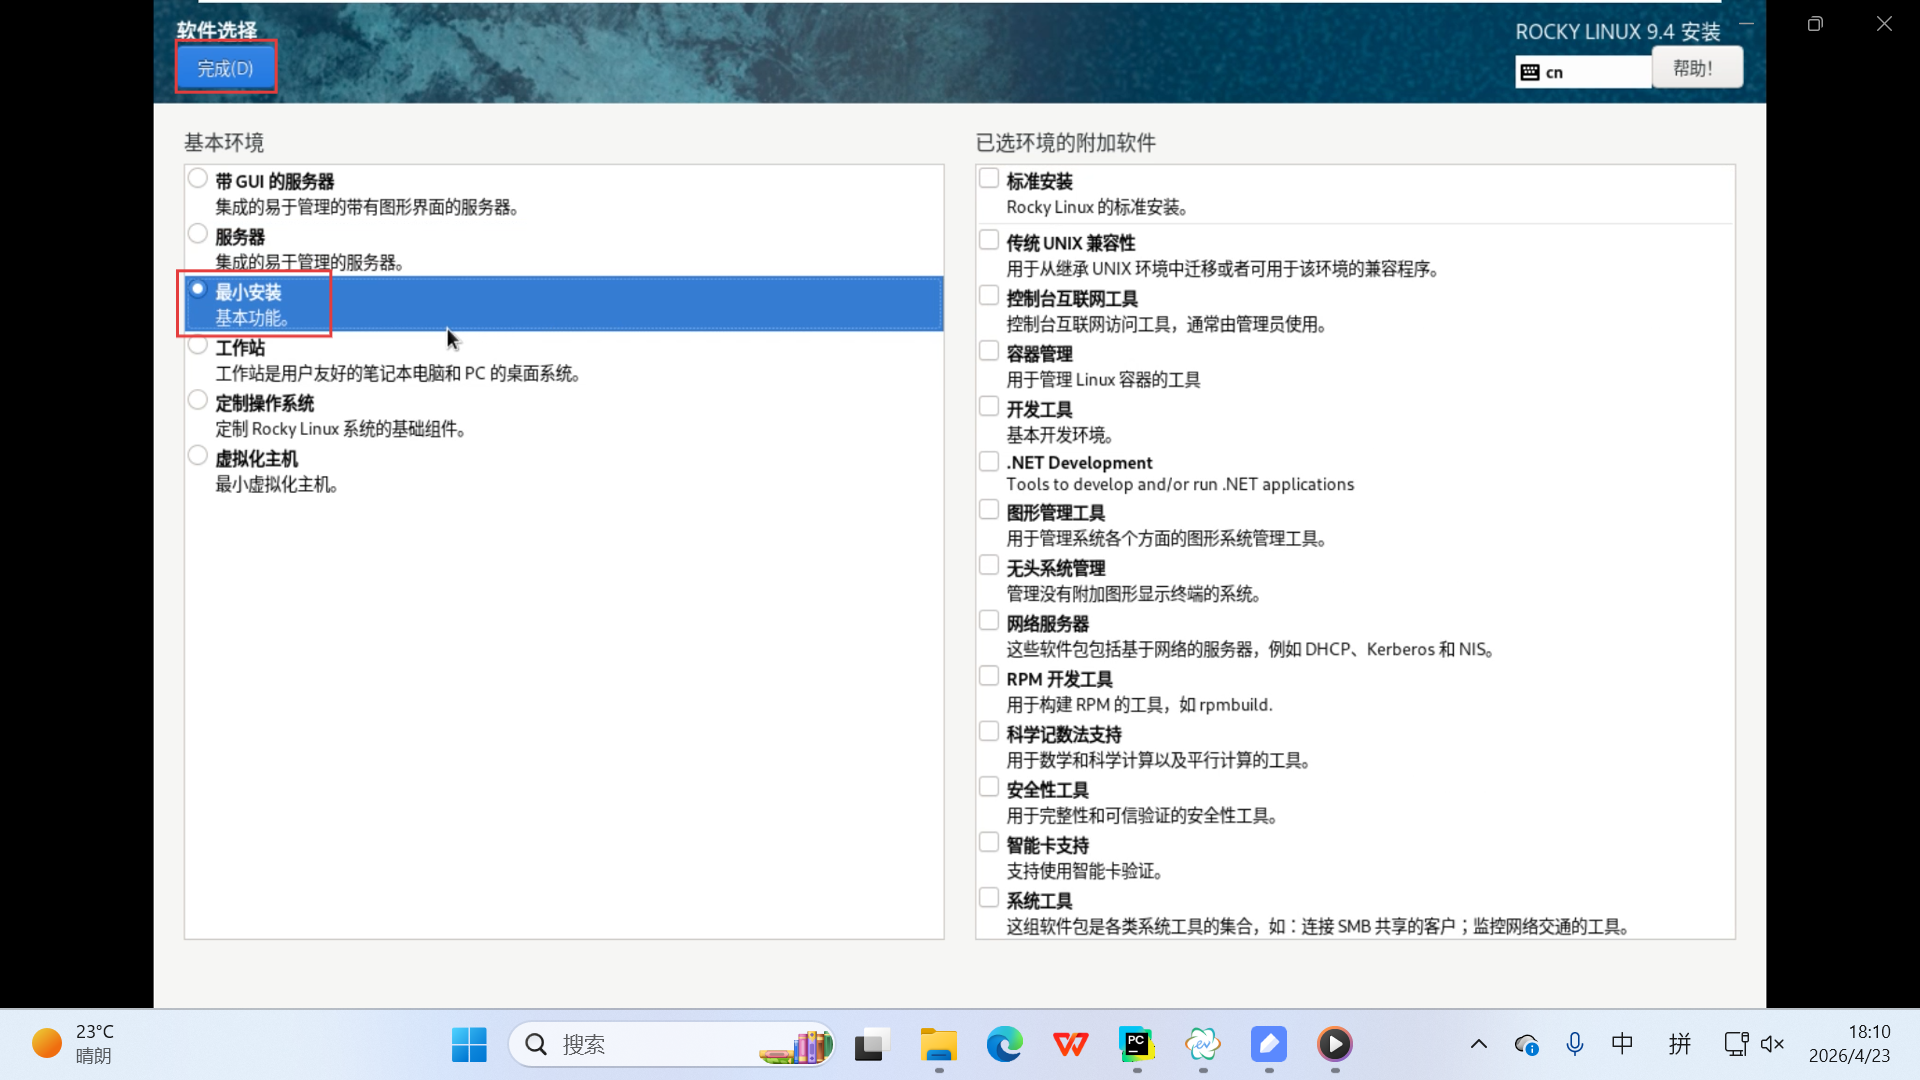This screenshot has height=1080, width=1920.
Task: Click the muted volume tray icon
Action: tap(1772, 1045)
